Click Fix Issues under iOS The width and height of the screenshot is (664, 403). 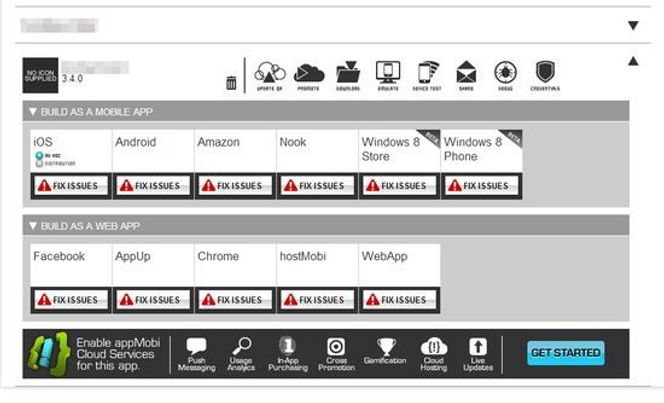click(x=71, y=186)
